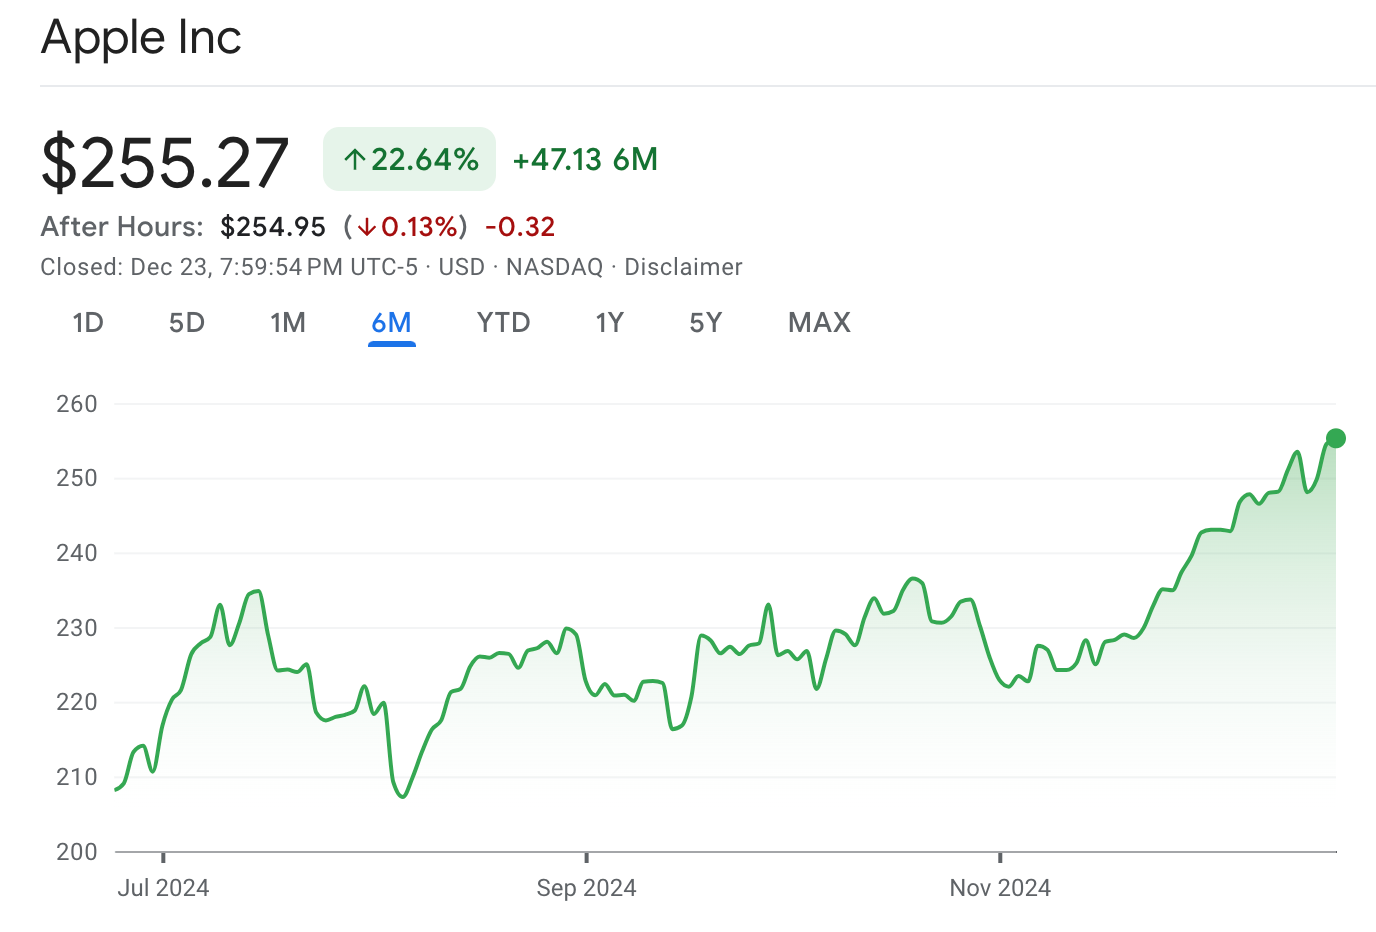This screenshot has width=1376, height=932.
Task: Click the Sep 2024 axis label
Action: (586, 888)
